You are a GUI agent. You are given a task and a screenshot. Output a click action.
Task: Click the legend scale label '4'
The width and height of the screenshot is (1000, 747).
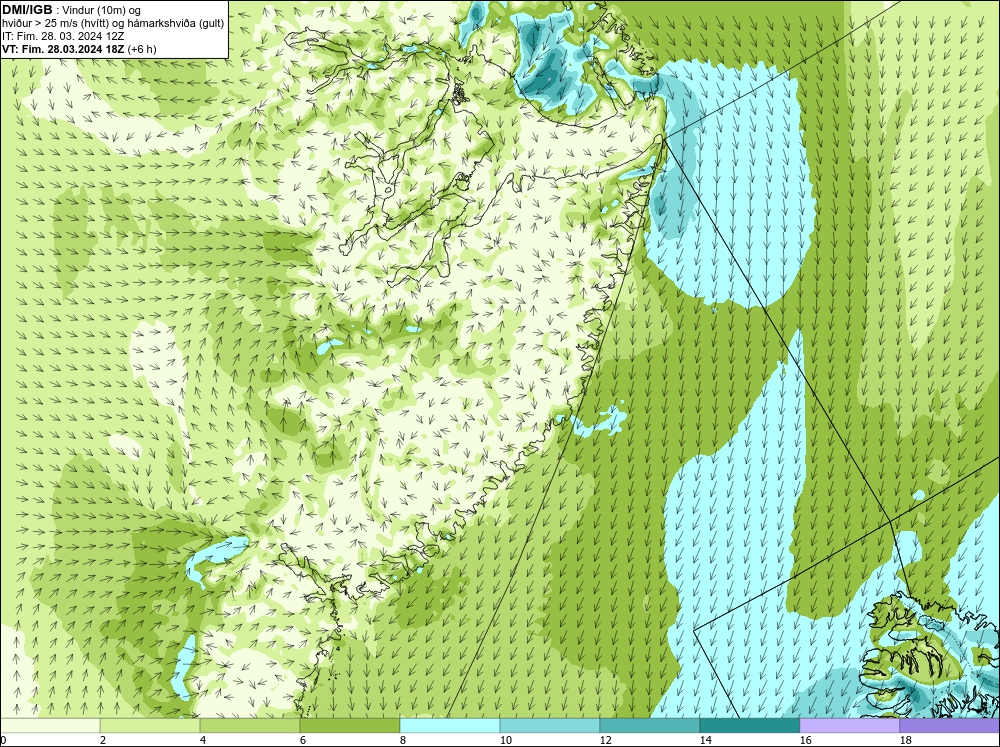click(x=203, y=740)
